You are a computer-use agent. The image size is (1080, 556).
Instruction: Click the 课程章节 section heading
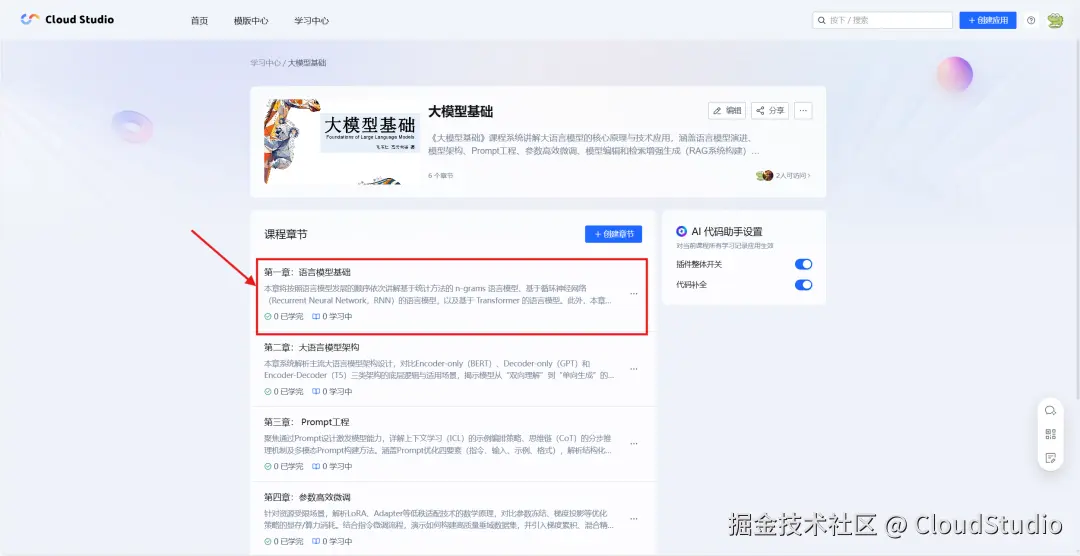click(x=286, y=234)
